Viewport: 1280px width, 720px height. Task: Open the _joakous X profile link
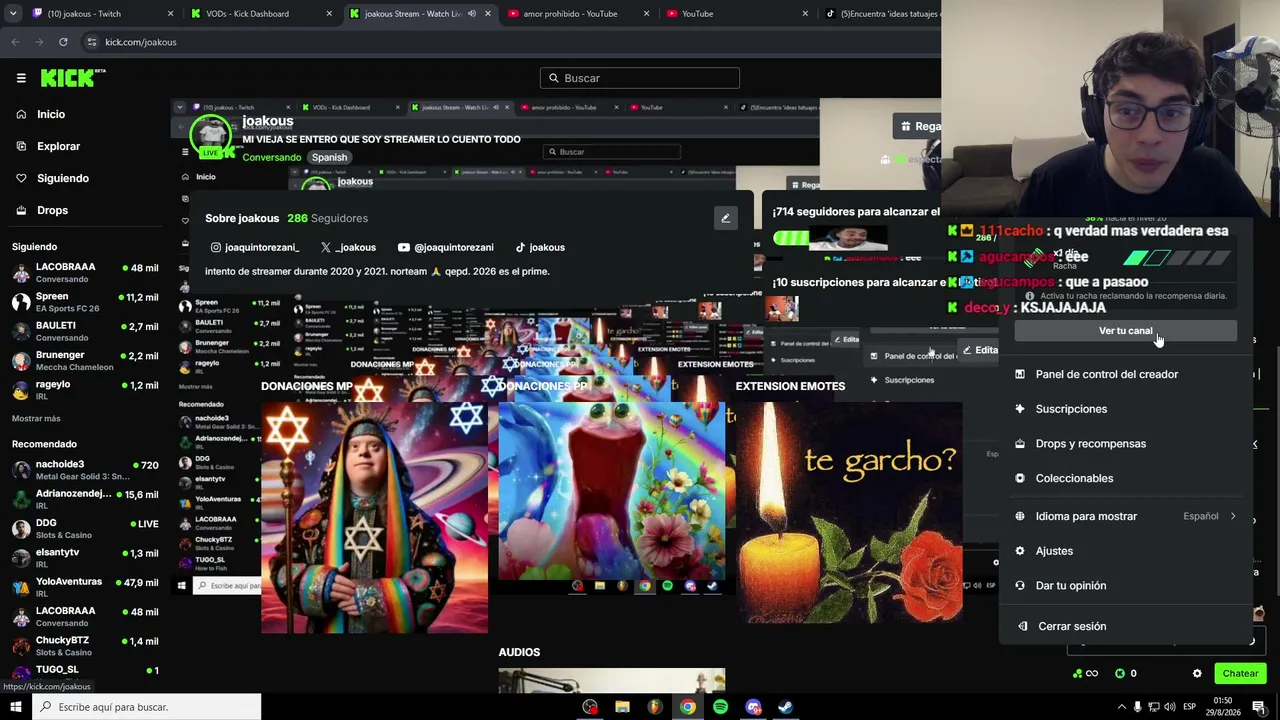tap(348, 247)
